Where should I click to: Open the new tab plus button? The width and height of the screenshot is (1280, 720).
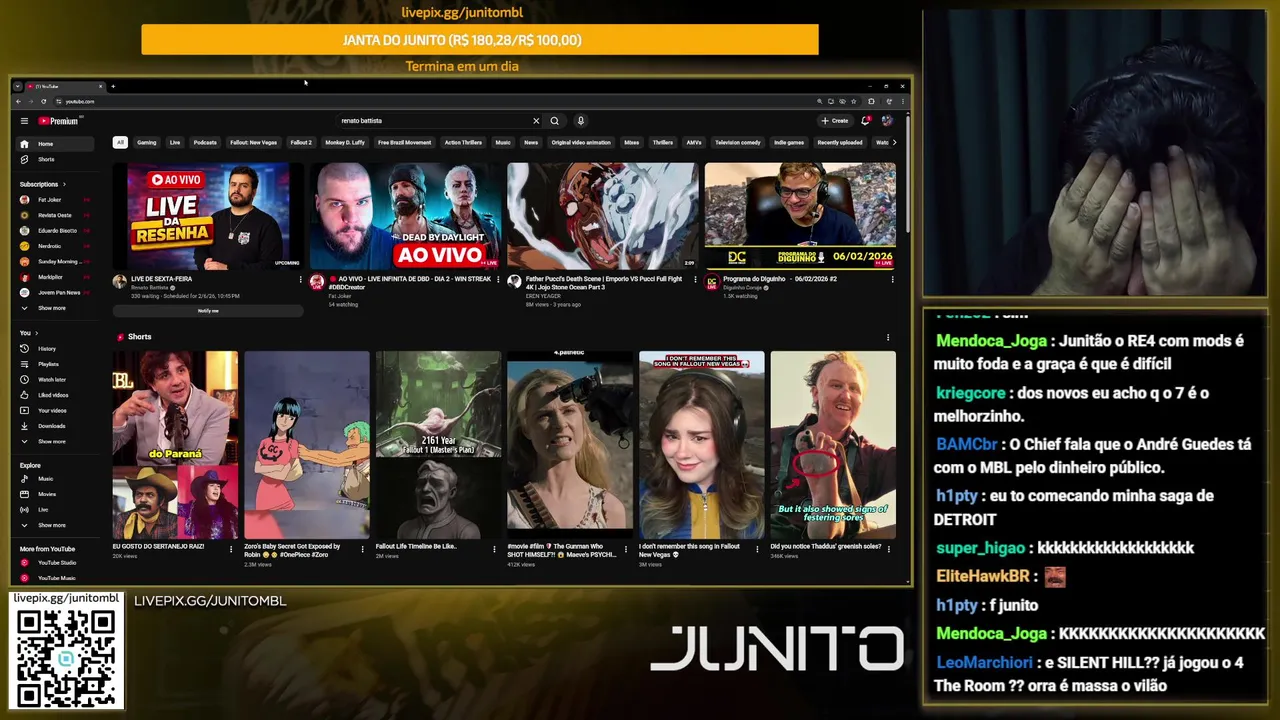pyautogui.click(x=113, y=87)
